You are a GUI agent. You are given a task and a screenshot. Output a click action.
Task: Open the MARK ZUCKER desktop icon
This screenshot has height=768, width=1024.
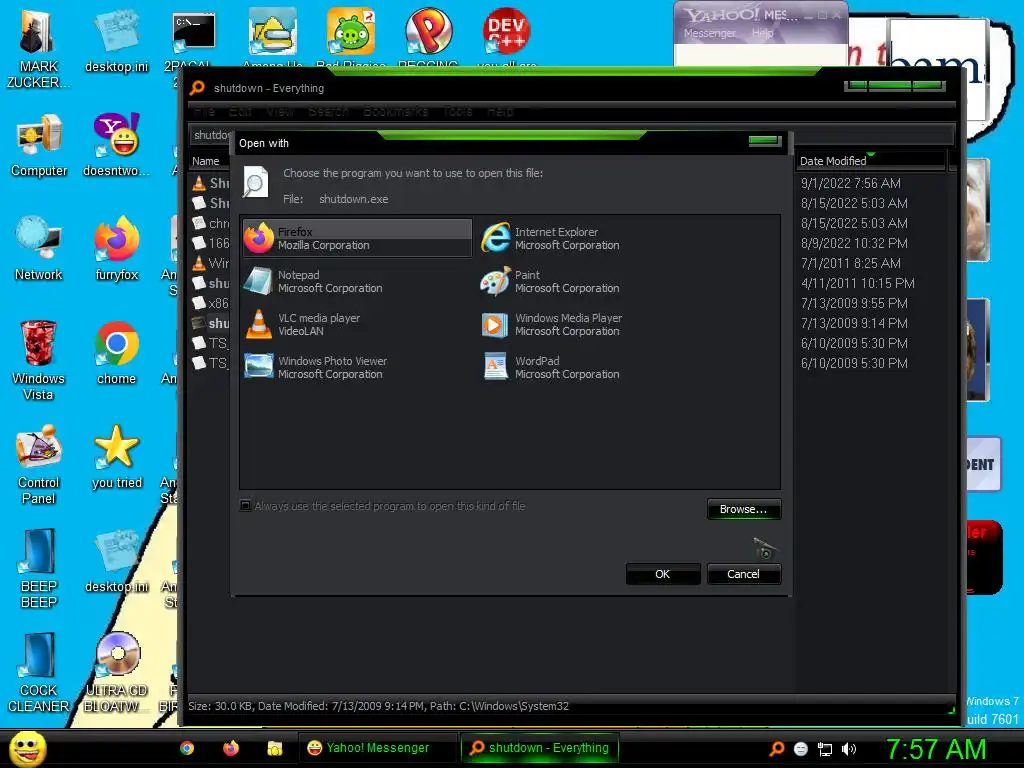click(38, 49)
